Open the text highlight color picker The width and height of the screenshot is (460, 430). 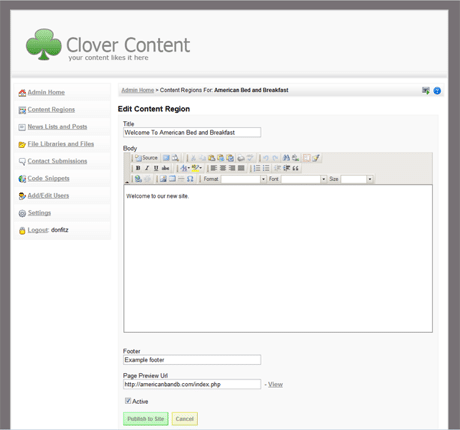197,168
